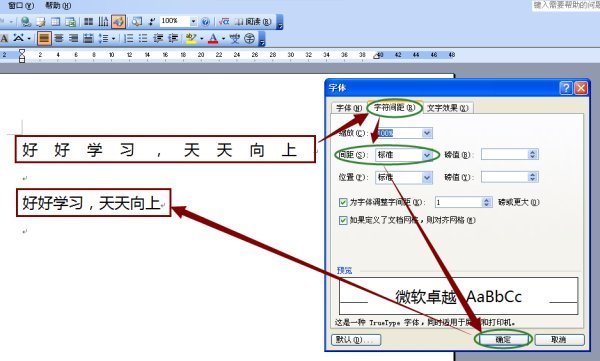600x361 pixels.
Task: Click the 阅读(R) reading view button
Action: pos(253,22)
